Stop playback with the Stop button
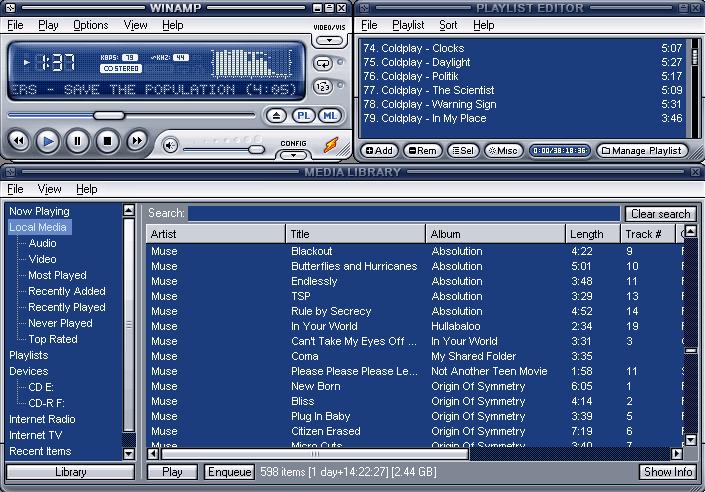 (x=107, y=142)
